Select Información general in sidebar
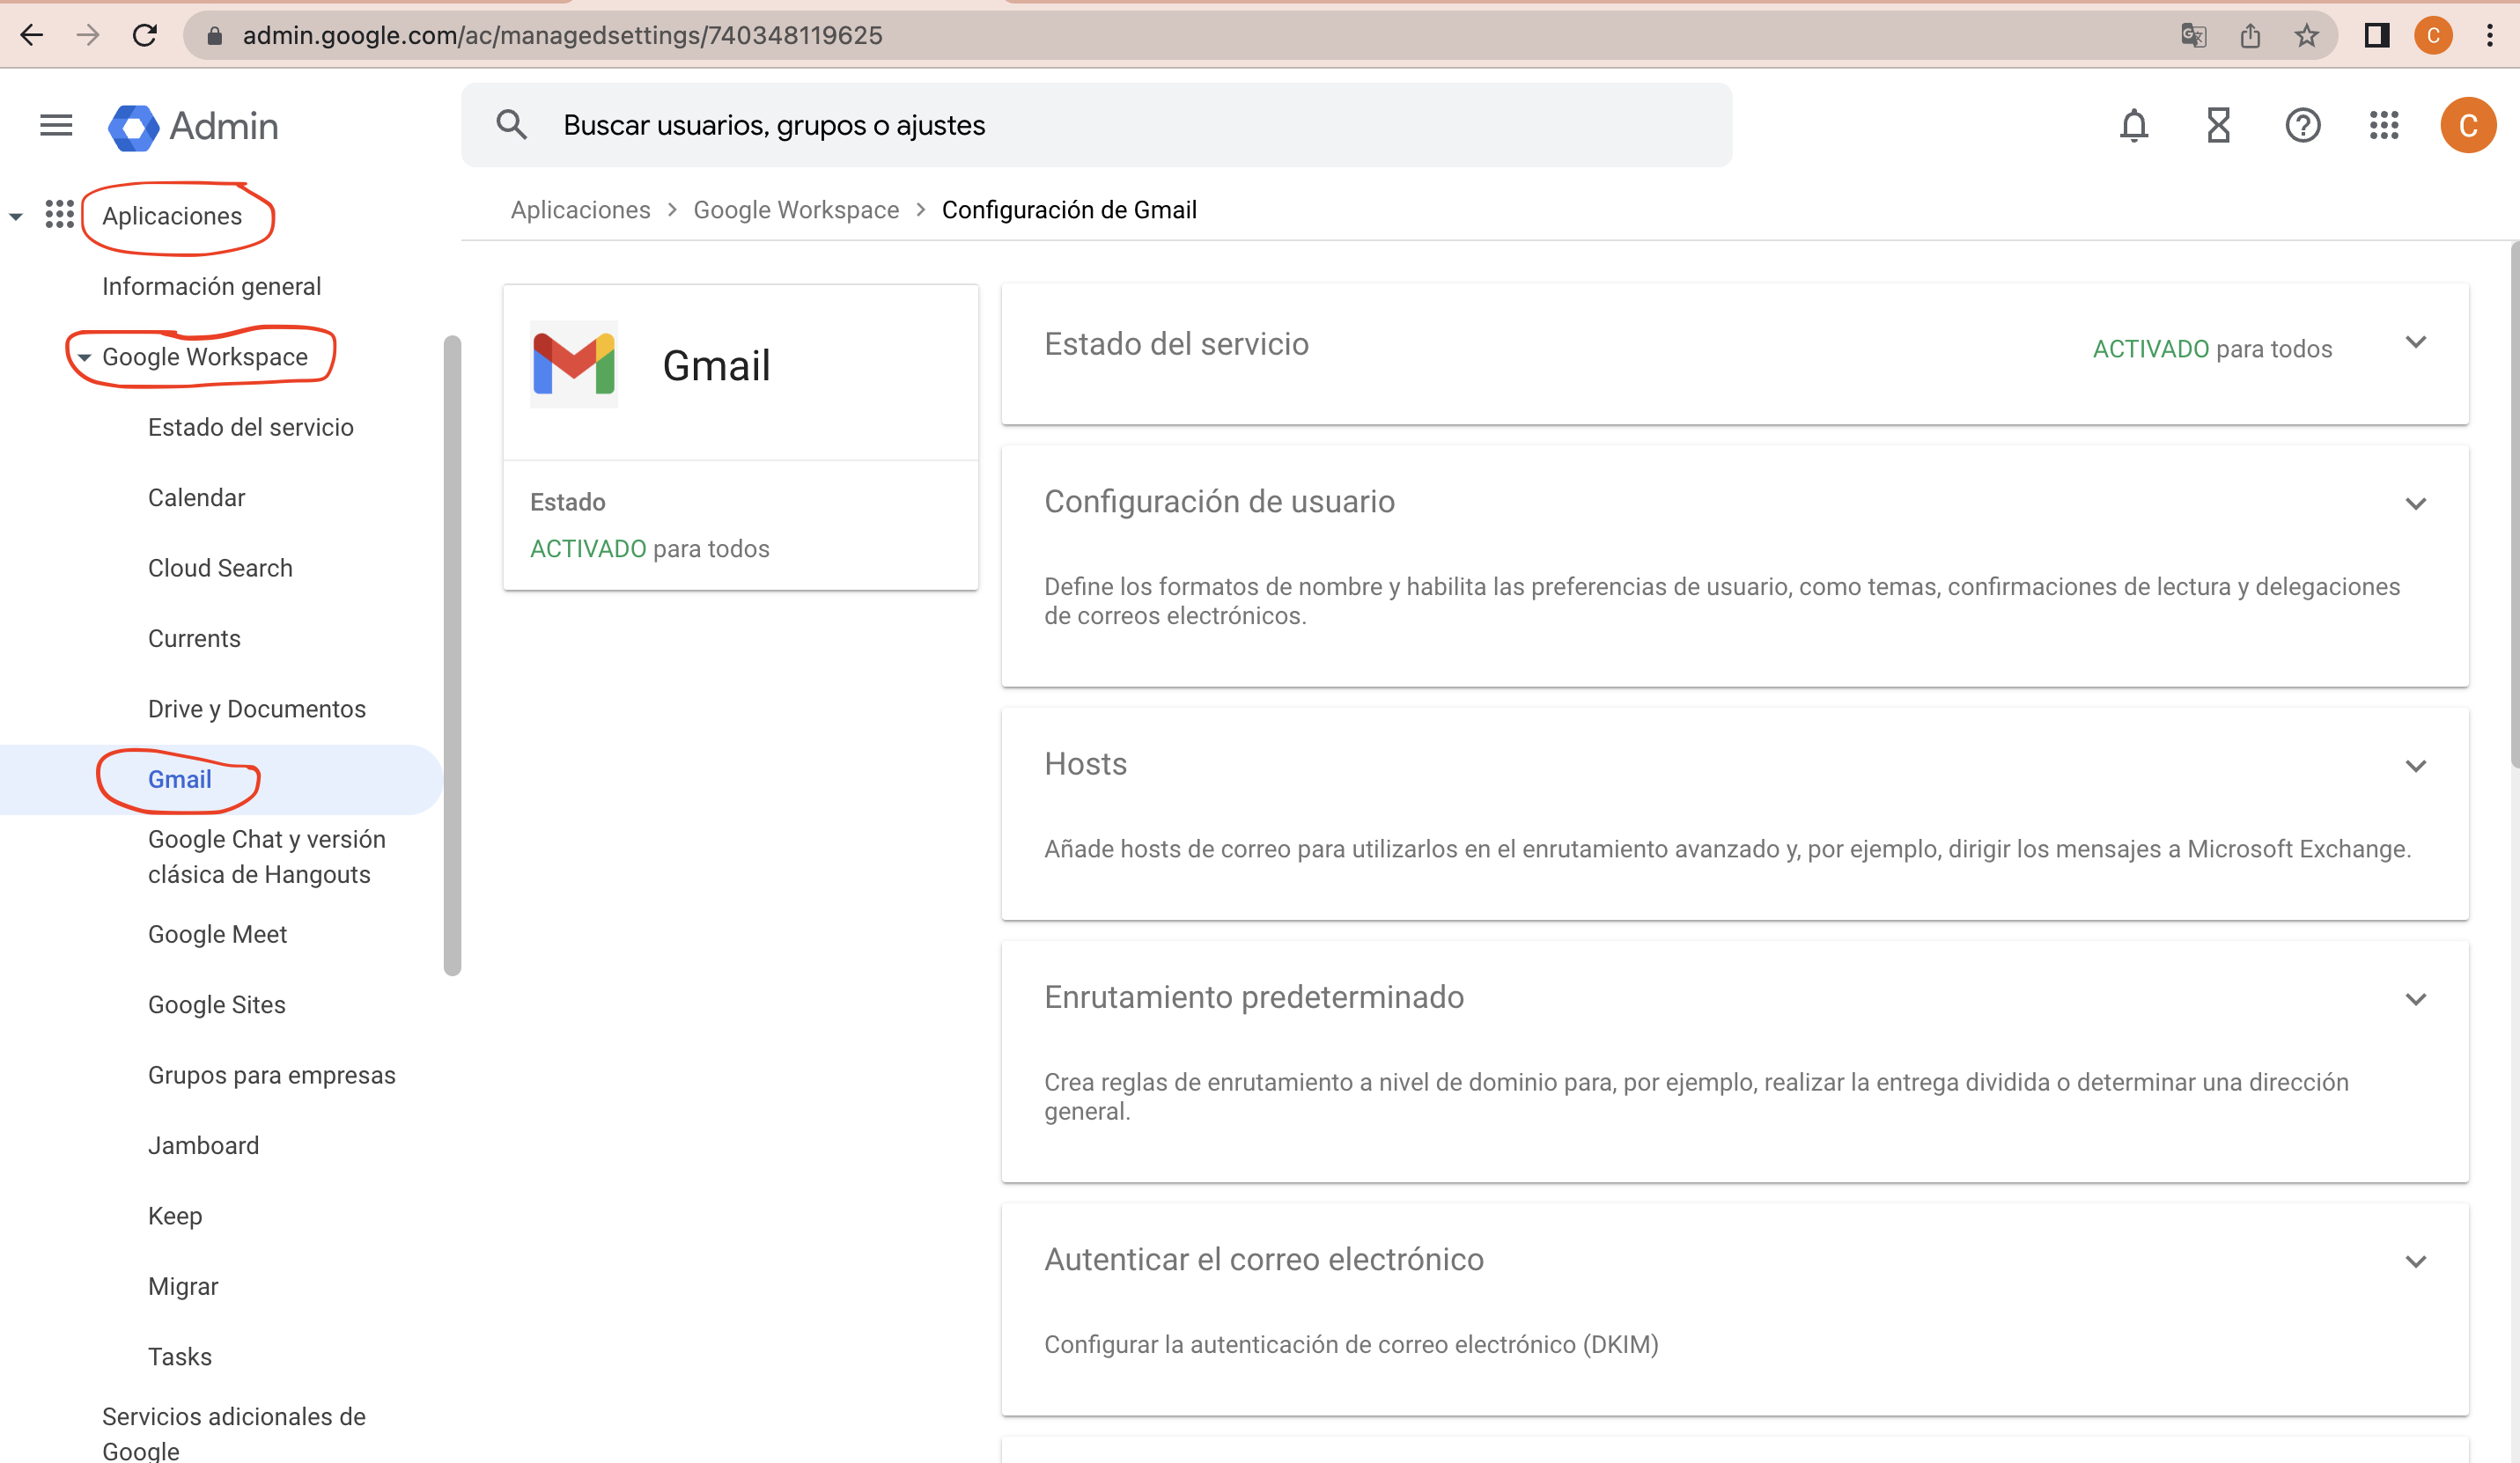The width and height of the screenshot is (2520, 1463). point(212,286)
